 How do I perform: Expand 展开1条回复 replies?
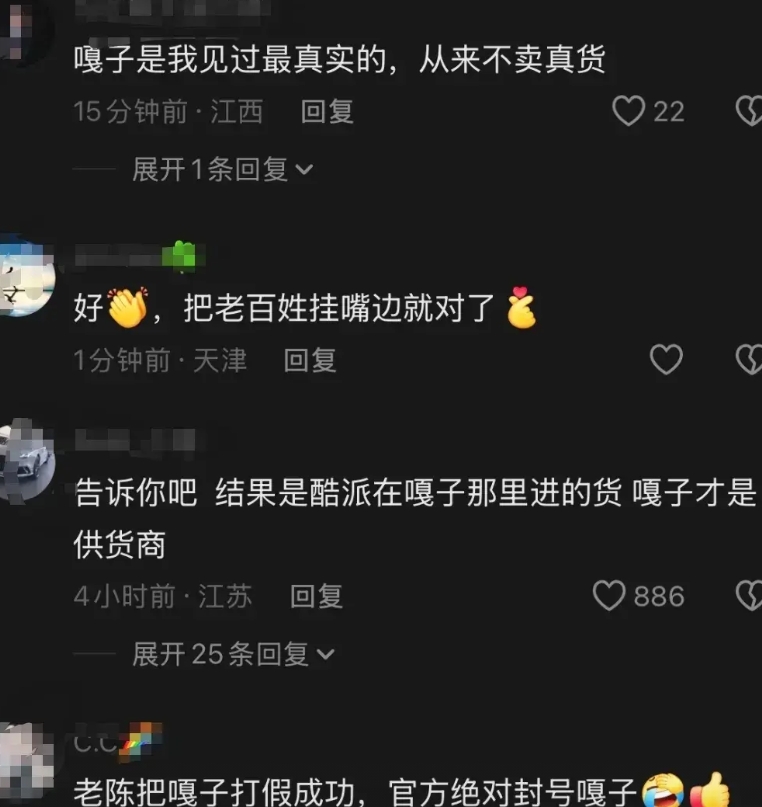[222, 169]
